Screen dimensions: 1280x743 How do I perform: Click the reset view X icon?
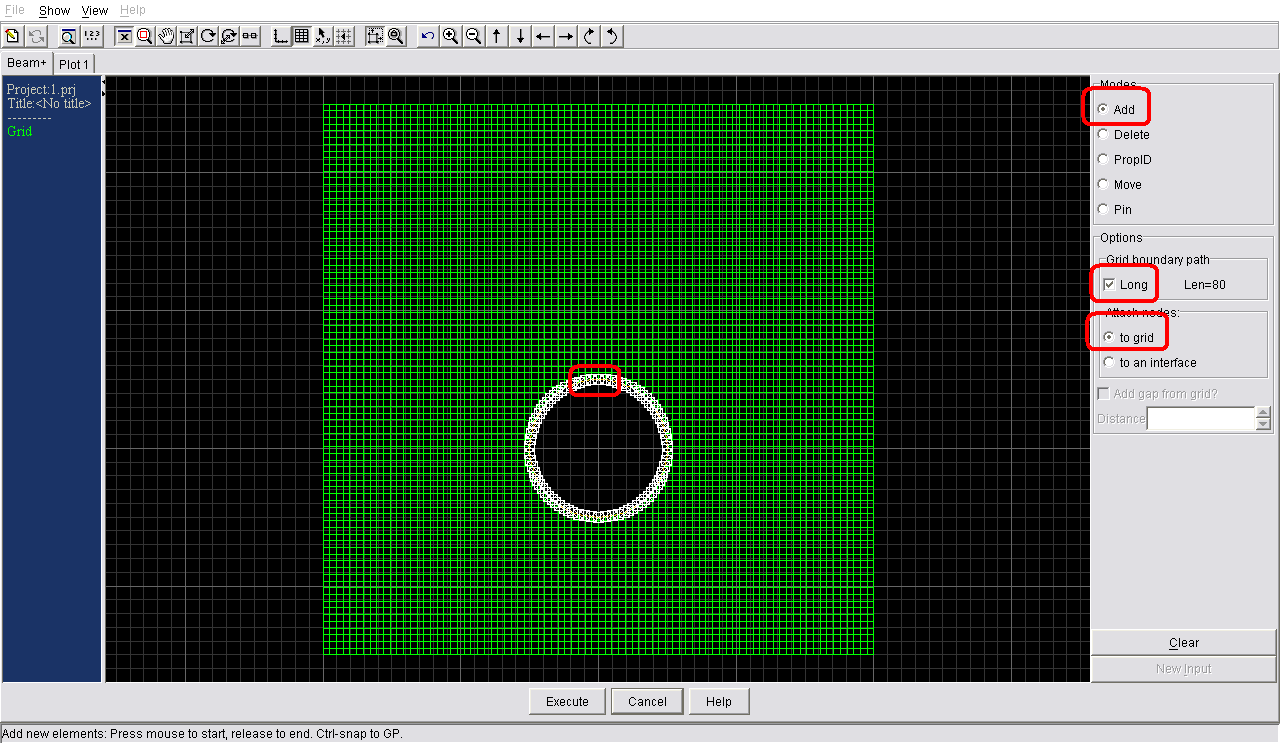tap(124, 36)
